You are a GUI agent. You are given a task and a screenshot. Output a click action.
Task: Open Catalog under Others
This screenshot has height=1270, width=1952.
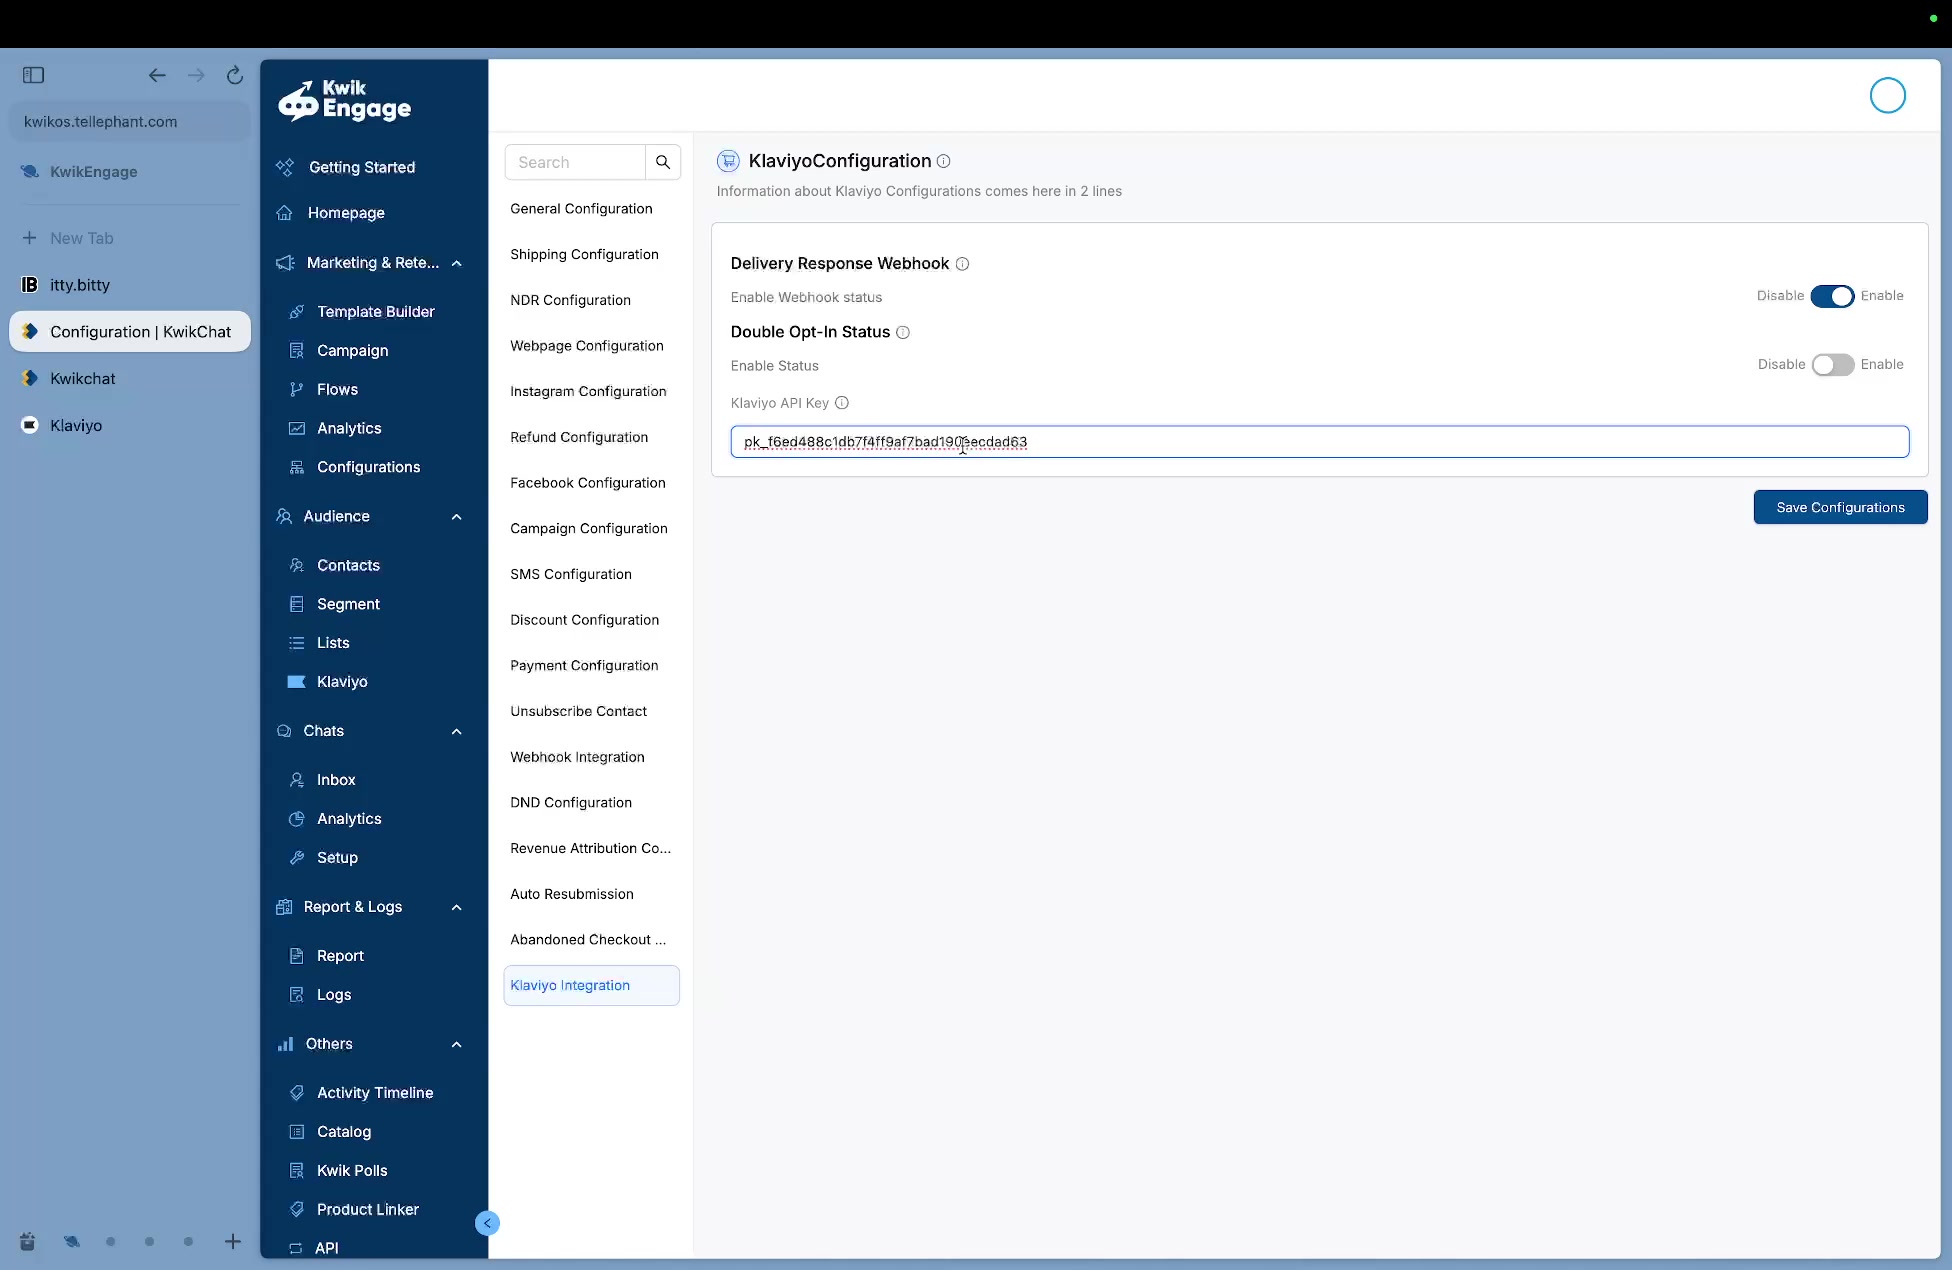(344, 1132)
